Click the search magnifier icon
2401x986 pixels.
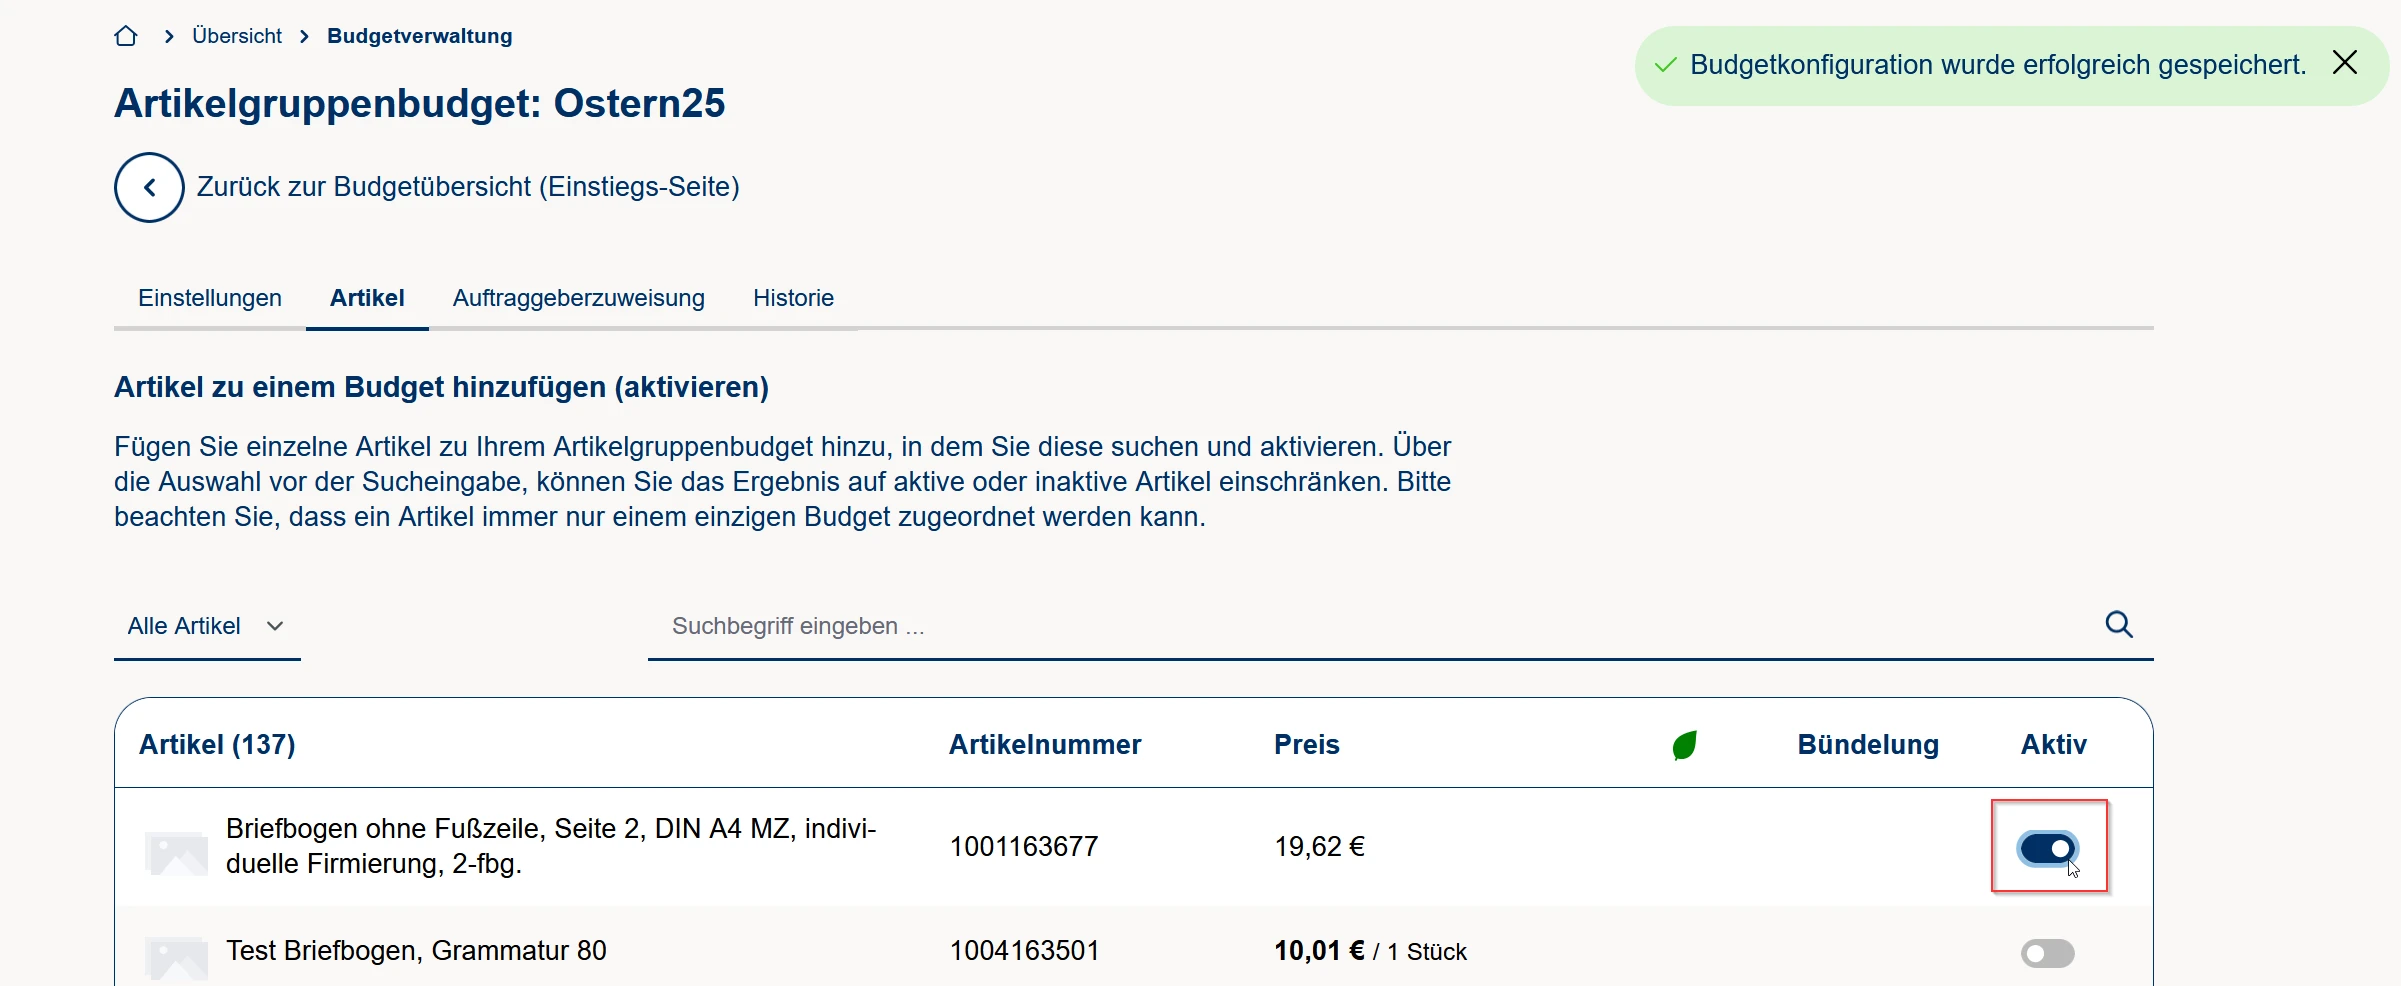(x=2119, y=625)
